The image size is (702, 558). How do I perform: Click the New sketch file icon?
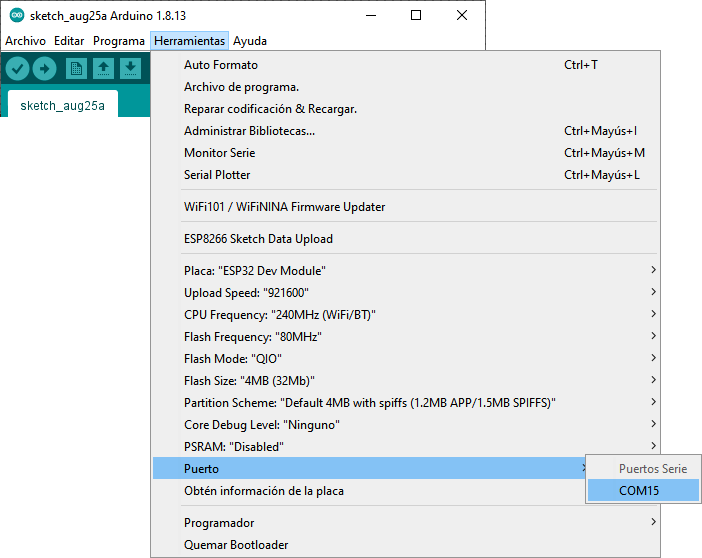[x=76, y=69]
